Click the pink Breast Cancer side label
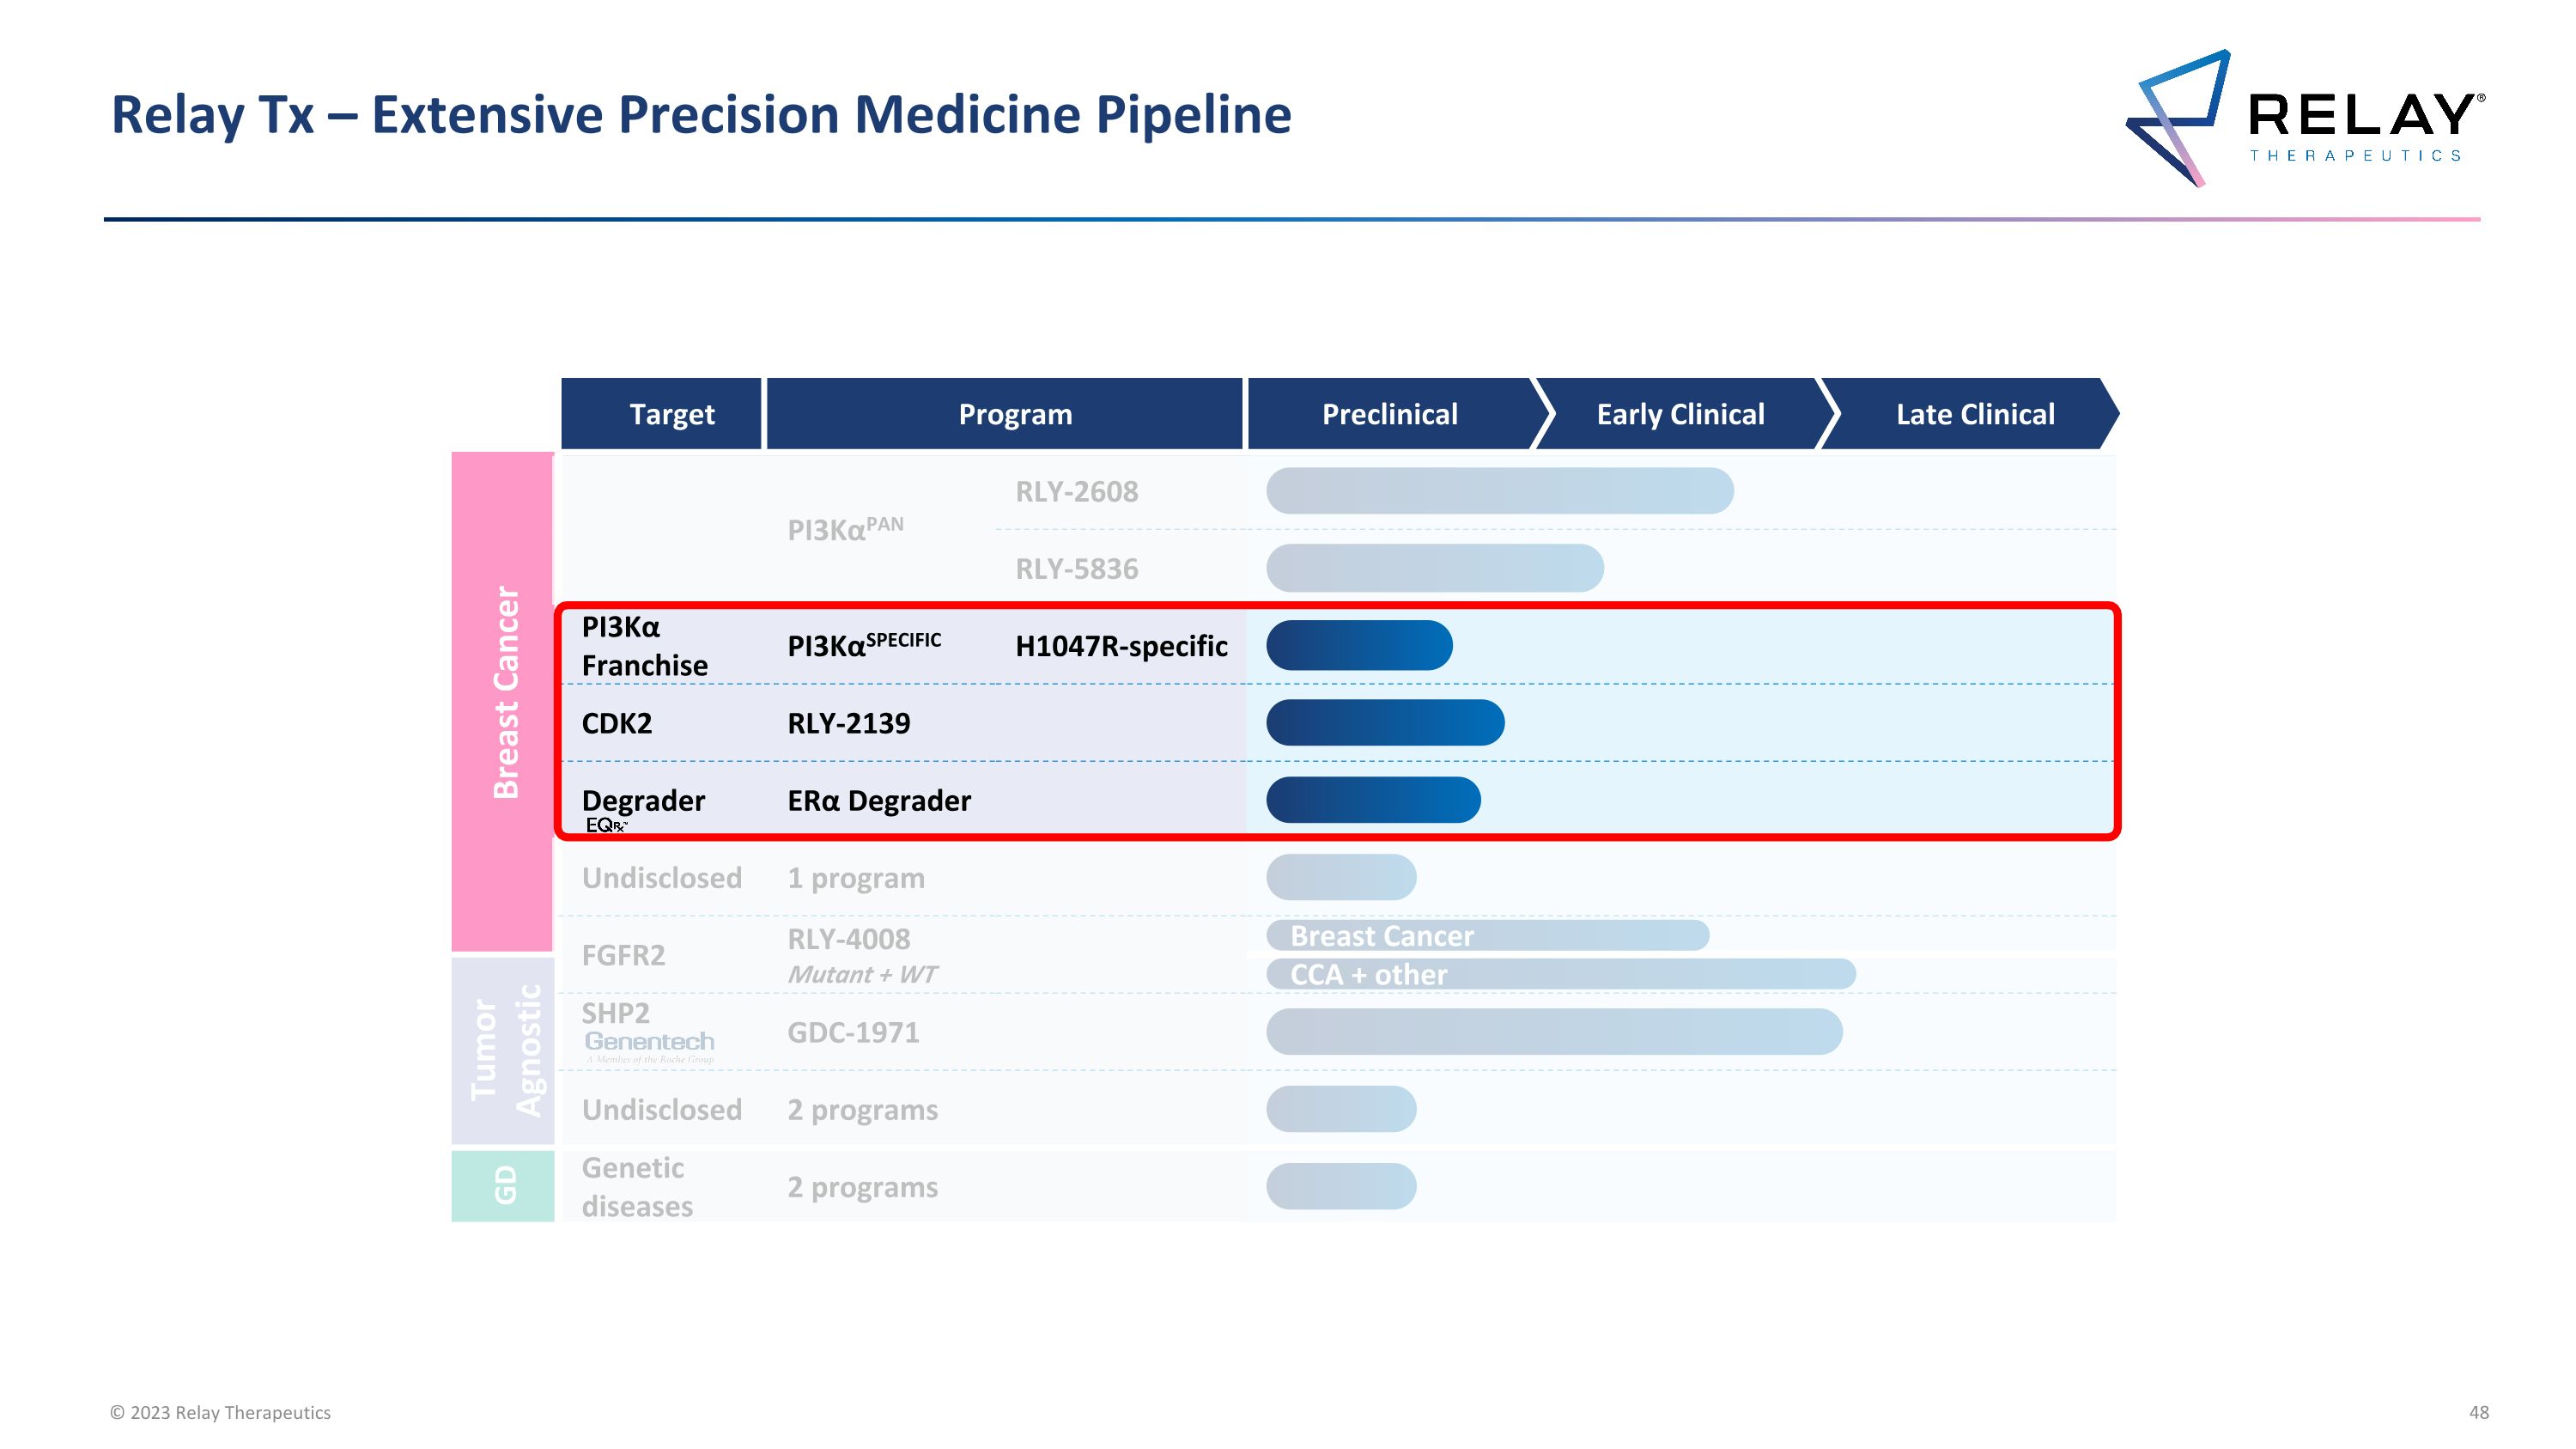Image resolution: width=2576 pixels, height=1449 pixels. click(505, 692)
